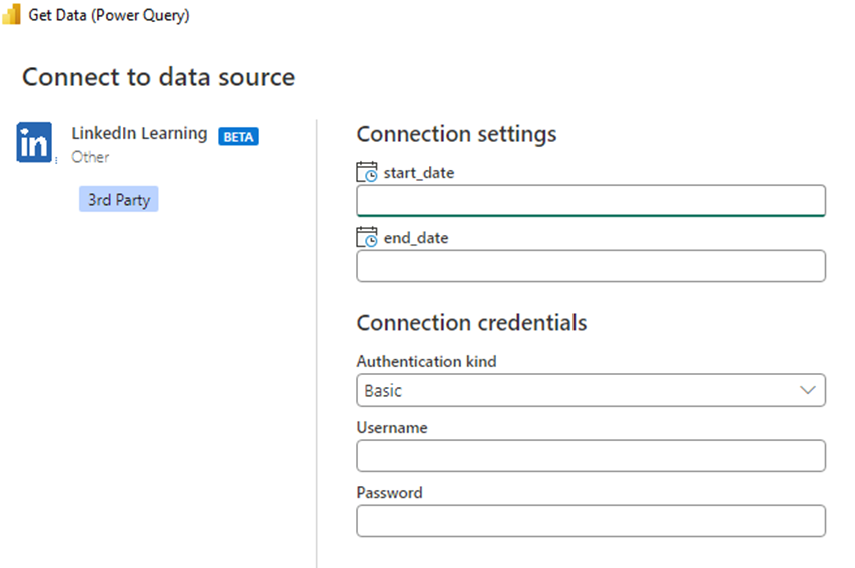Click the LinkedIn Learning connector name
This screenshot has width=855, height=568.
[x=139, y=133]
